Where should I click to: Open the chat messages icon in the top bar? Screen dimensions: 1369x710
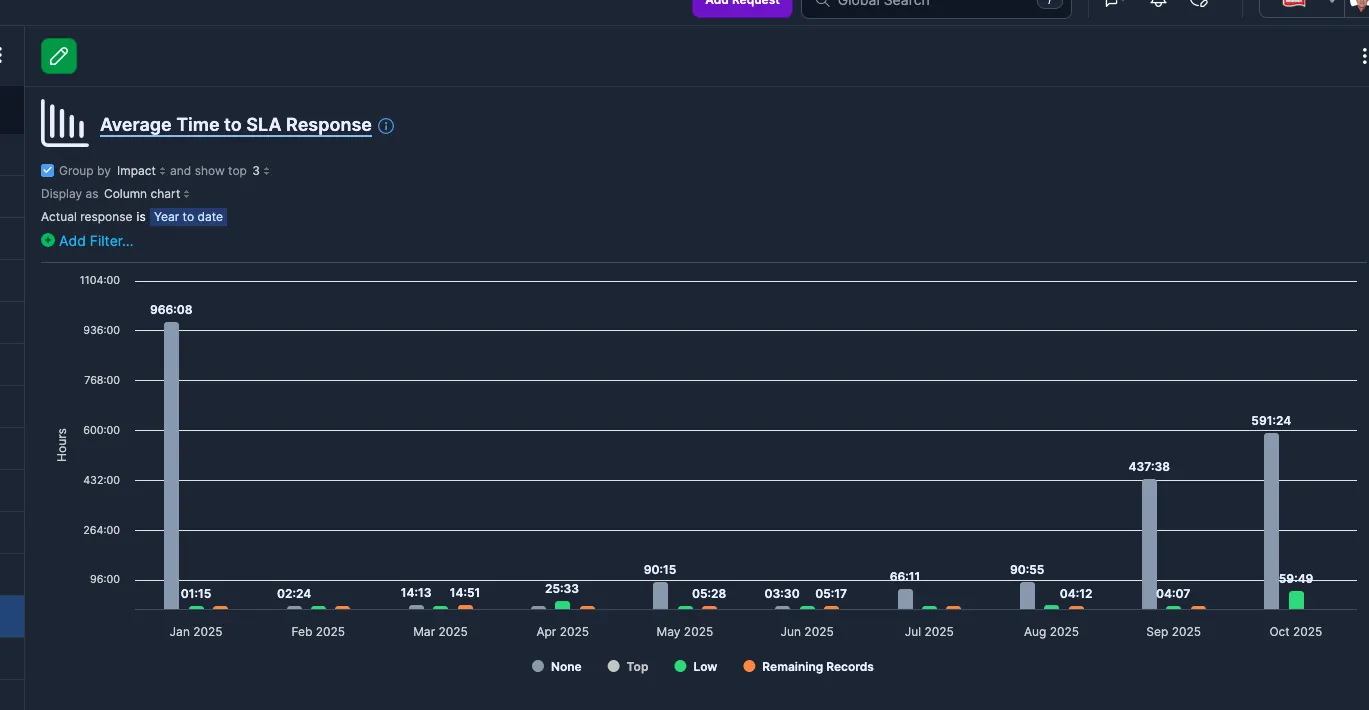click(1112, 3)
